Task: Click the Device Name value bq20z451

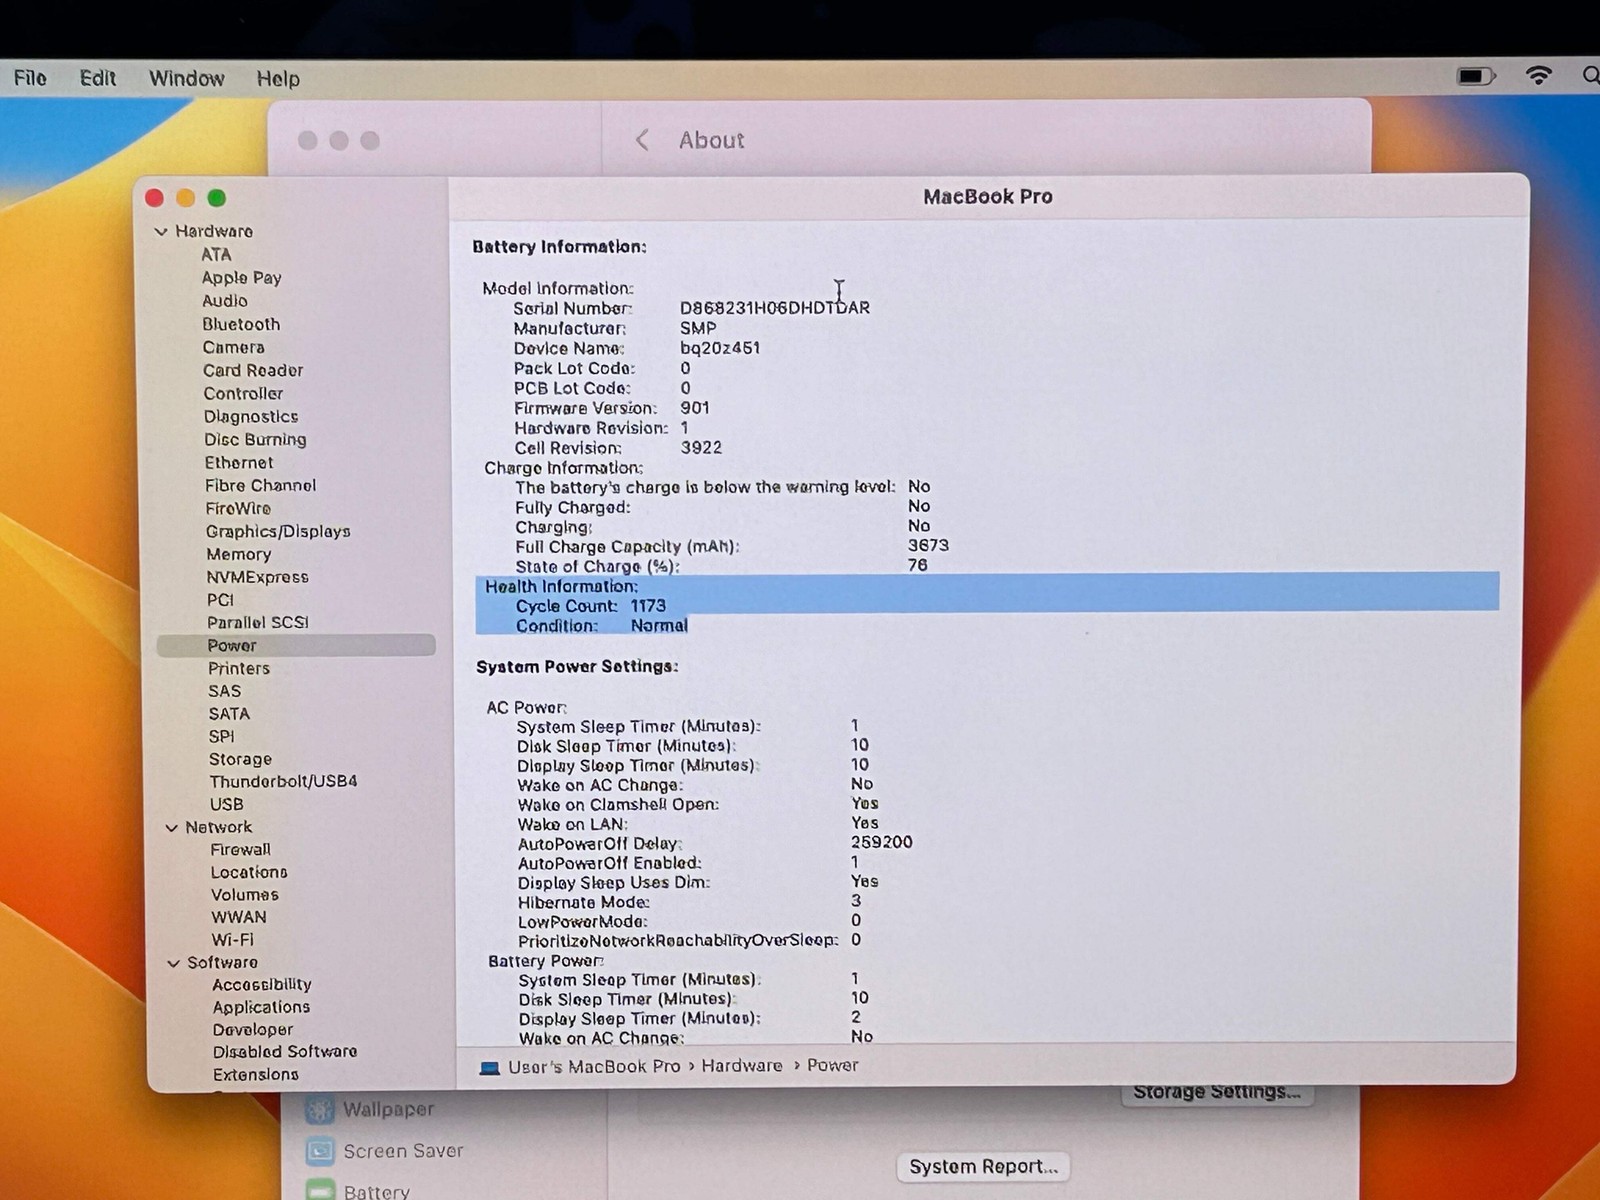Action: tap(720, 348)
